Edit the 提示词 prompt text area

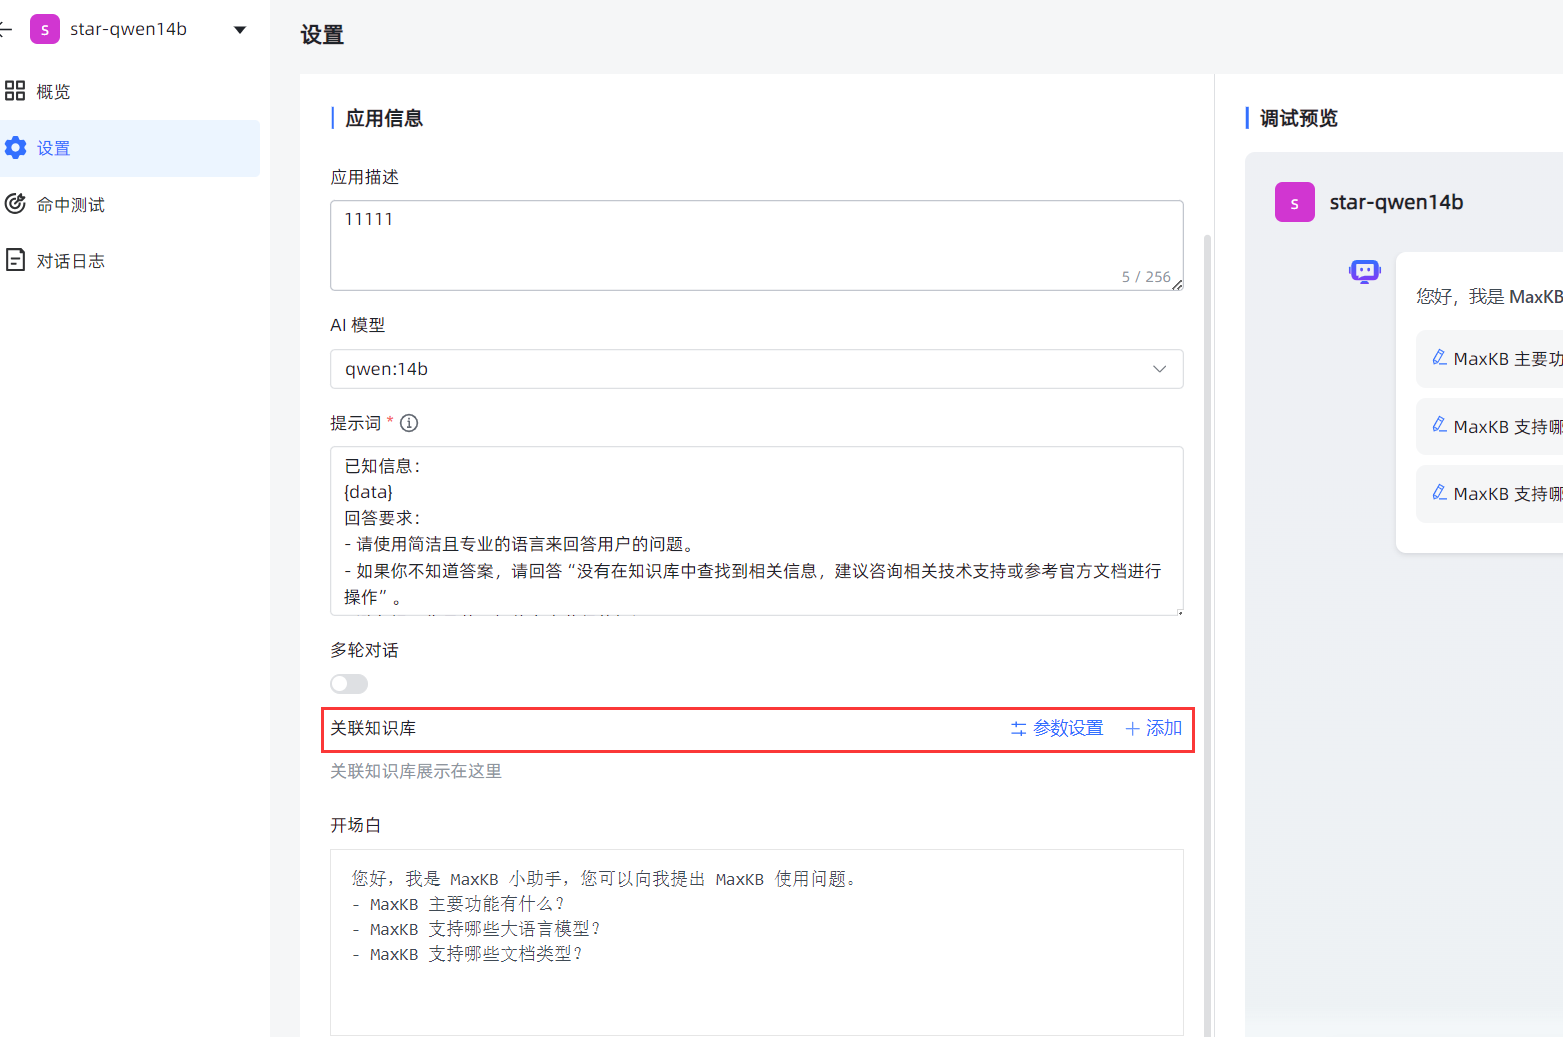[x=757, y=530]
